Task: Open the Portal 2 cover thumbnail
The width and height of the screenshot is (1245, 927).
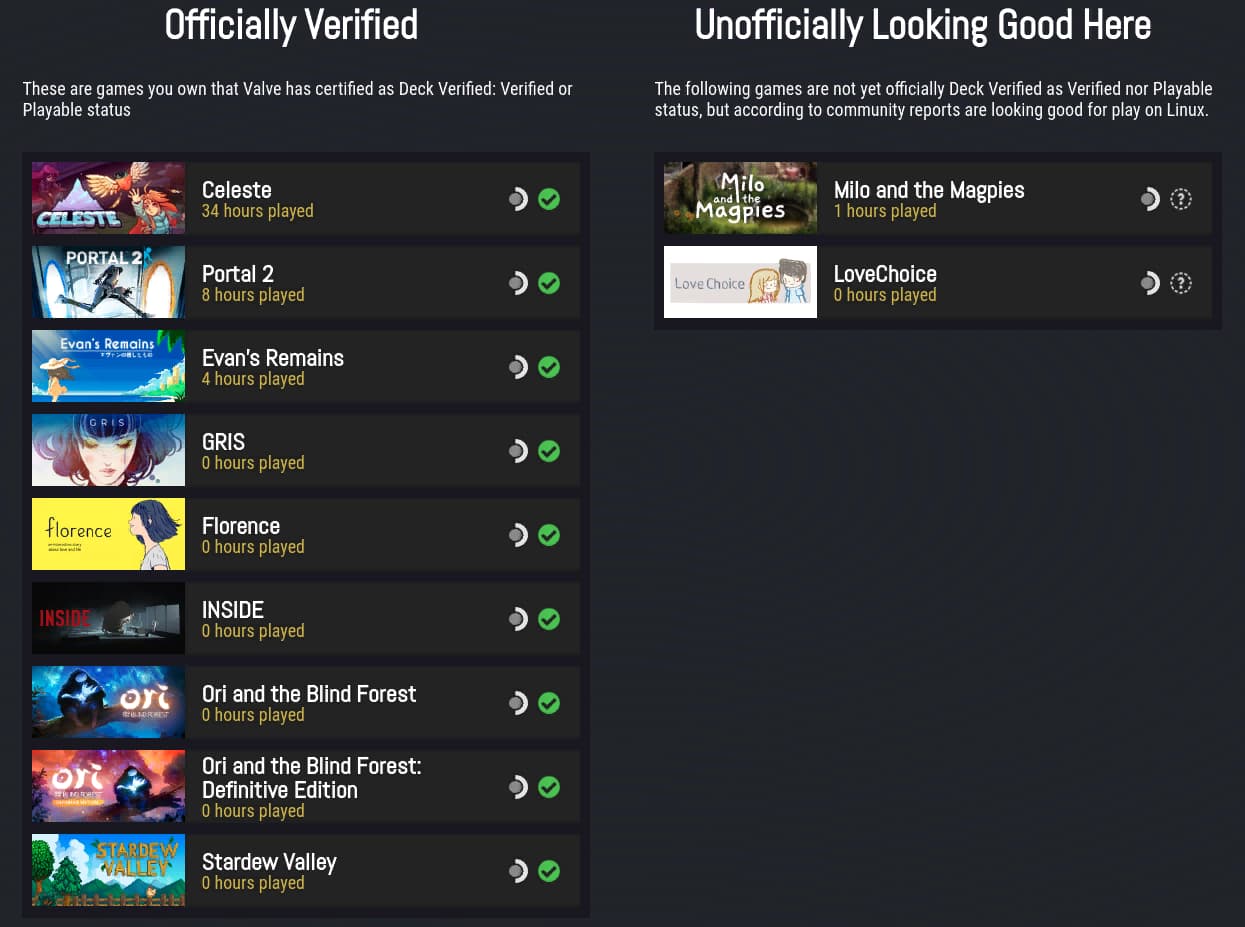Action: click(x=108, y=282)
